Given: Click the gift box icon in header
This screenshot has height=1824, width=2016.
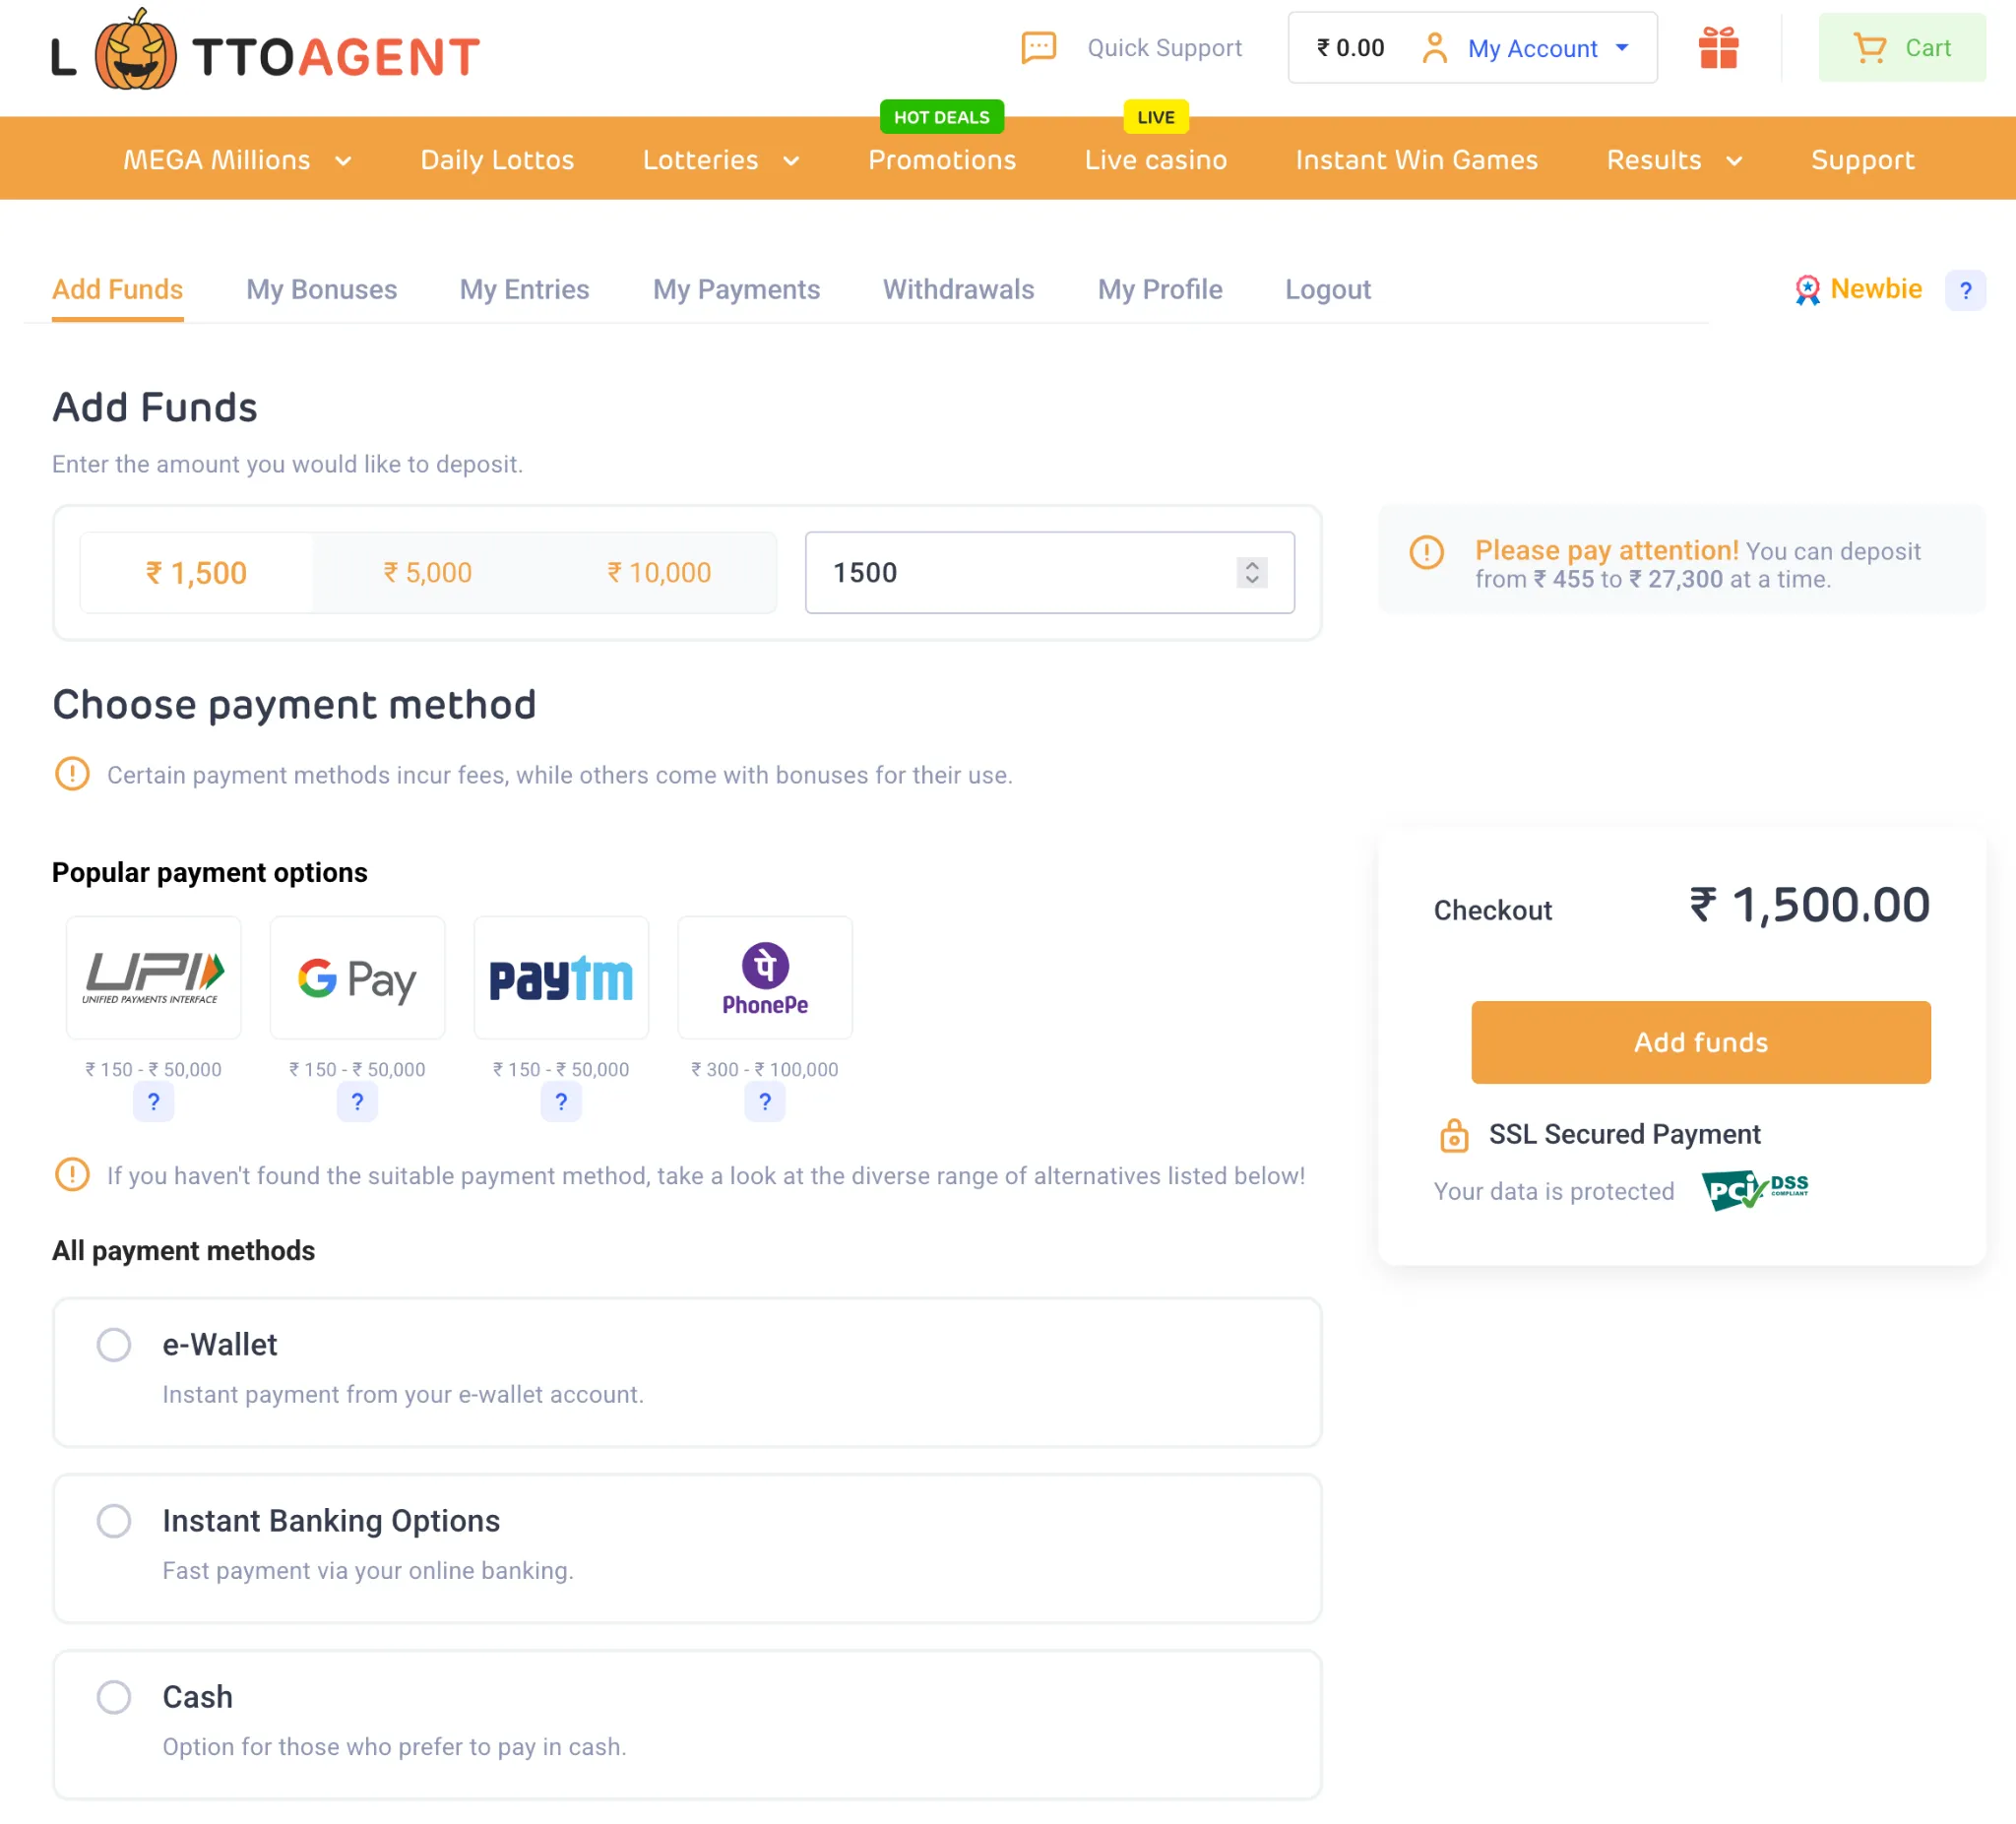Looking at the screenshot, I should pos(1718,48).
